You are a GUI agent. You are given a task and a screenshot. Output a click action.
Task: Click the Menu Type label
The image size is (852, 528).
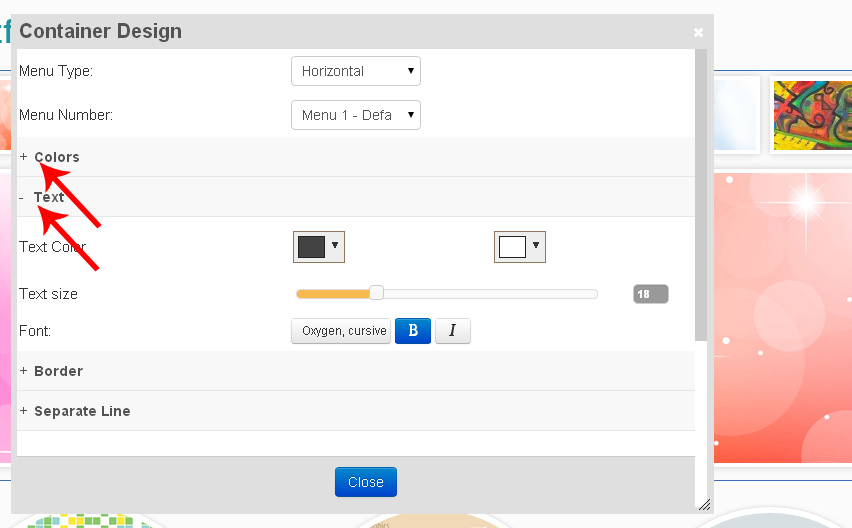(56, 71)
